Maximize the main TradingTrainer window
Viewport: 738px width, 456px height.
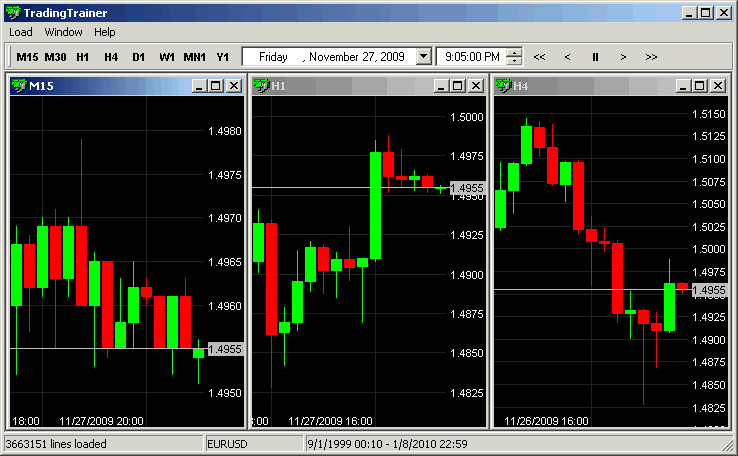point(706,13)
